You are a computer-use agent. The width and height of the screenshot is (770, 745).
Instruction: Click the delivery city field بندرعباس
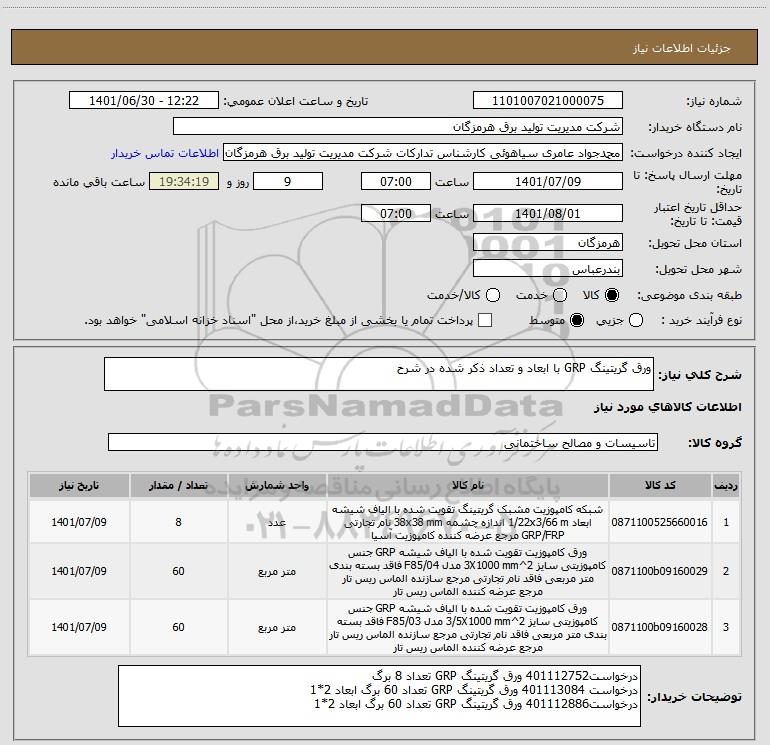coord(548,269)
